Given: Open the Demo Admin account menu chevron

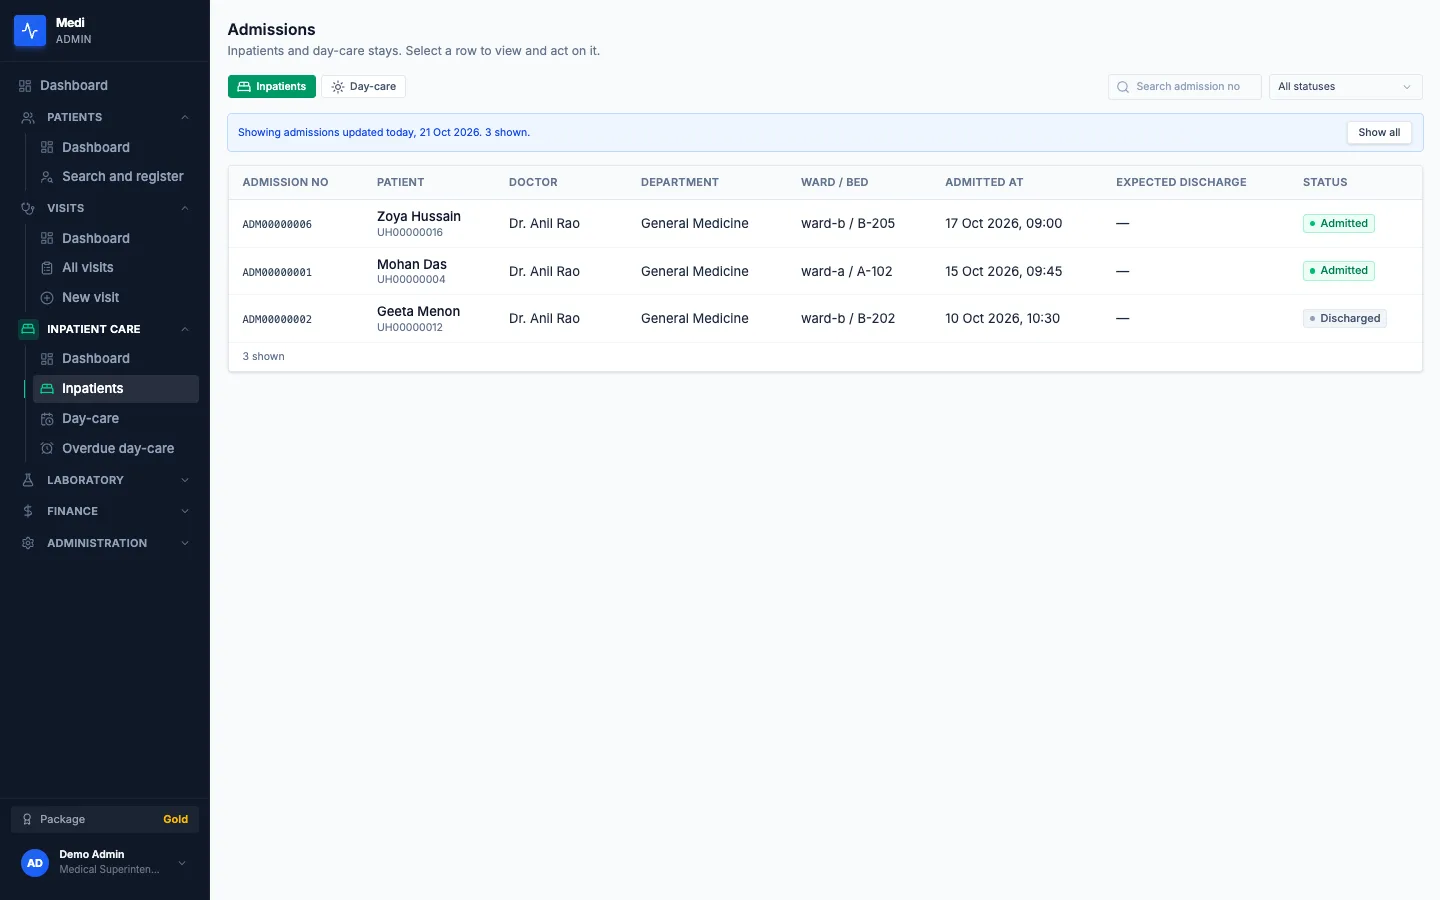Looking at the screenshot, I should pyautogui.click(x=182, y=863).
